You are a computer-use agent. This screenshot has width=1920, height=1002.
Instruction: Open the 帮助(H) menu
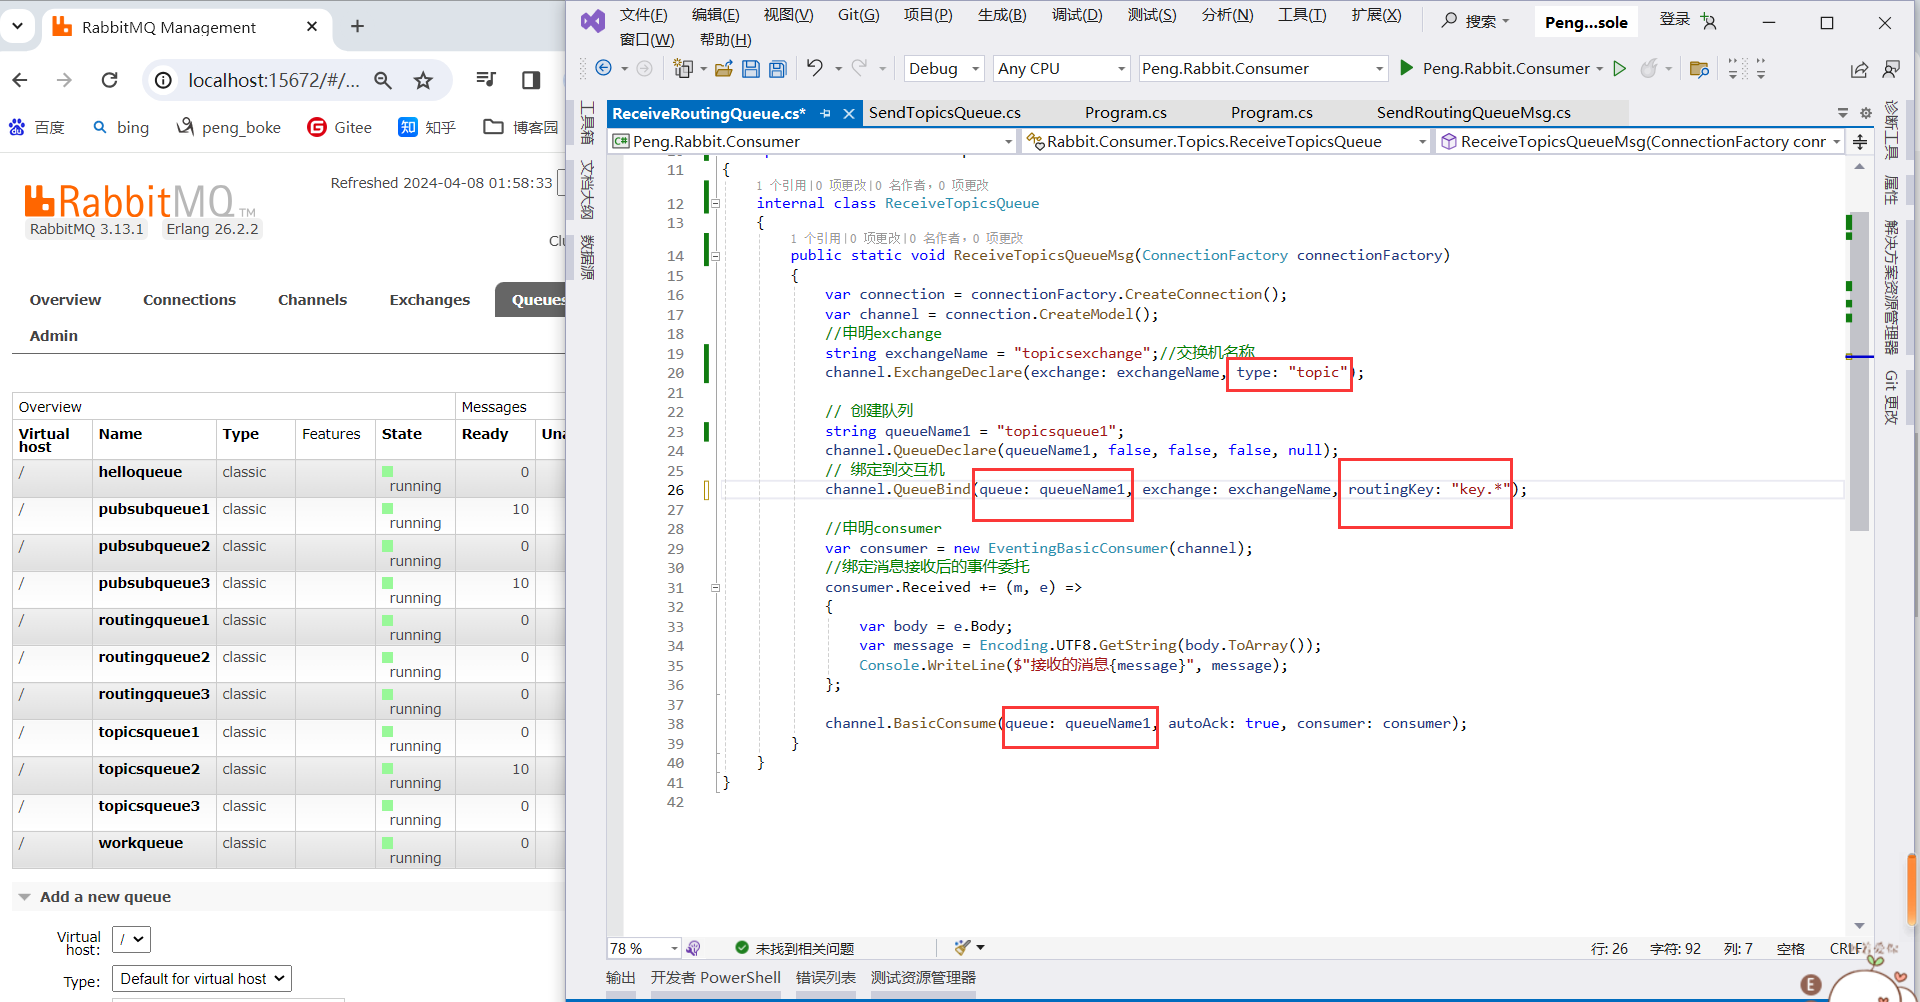pos(725,40)
